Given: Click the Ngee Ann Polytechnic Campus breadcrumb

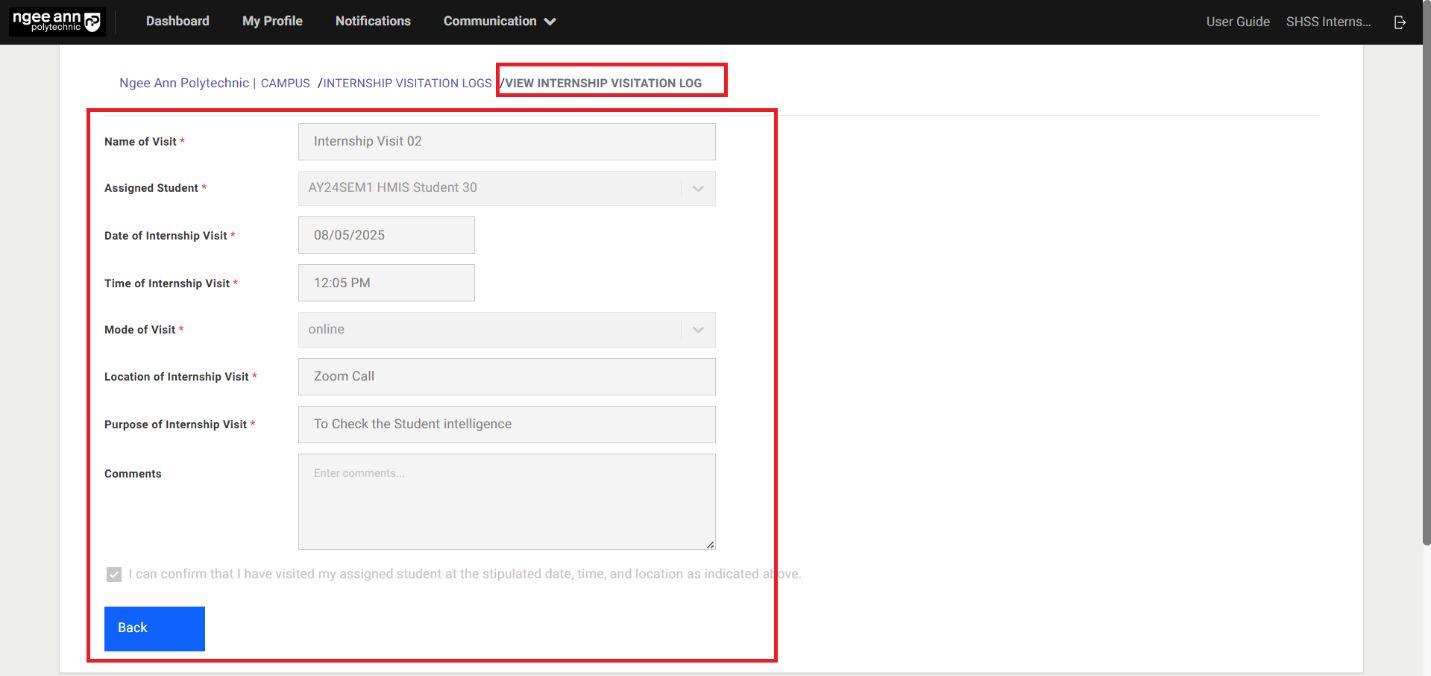Looking at the screenshot, I should pos(214,83).
